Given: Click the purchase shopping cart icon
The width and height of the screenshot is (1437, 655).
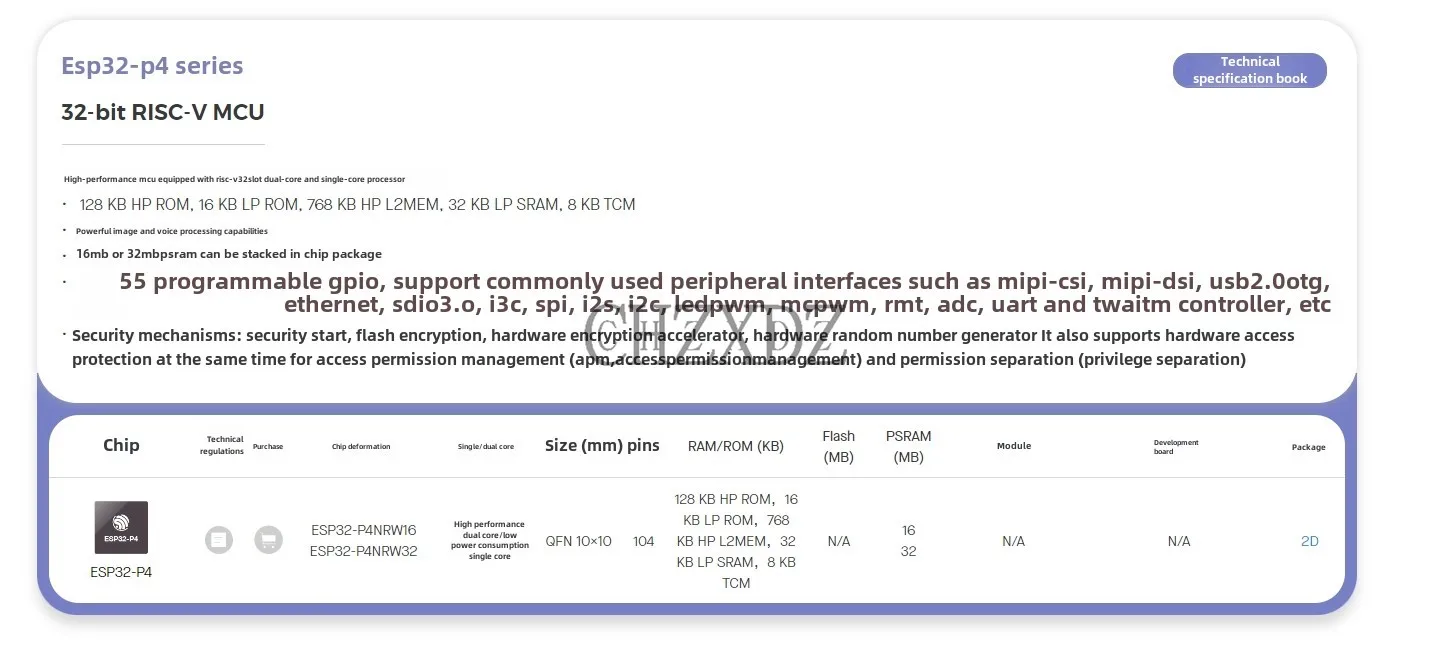Looking at the screenshot, I should 268,540.
